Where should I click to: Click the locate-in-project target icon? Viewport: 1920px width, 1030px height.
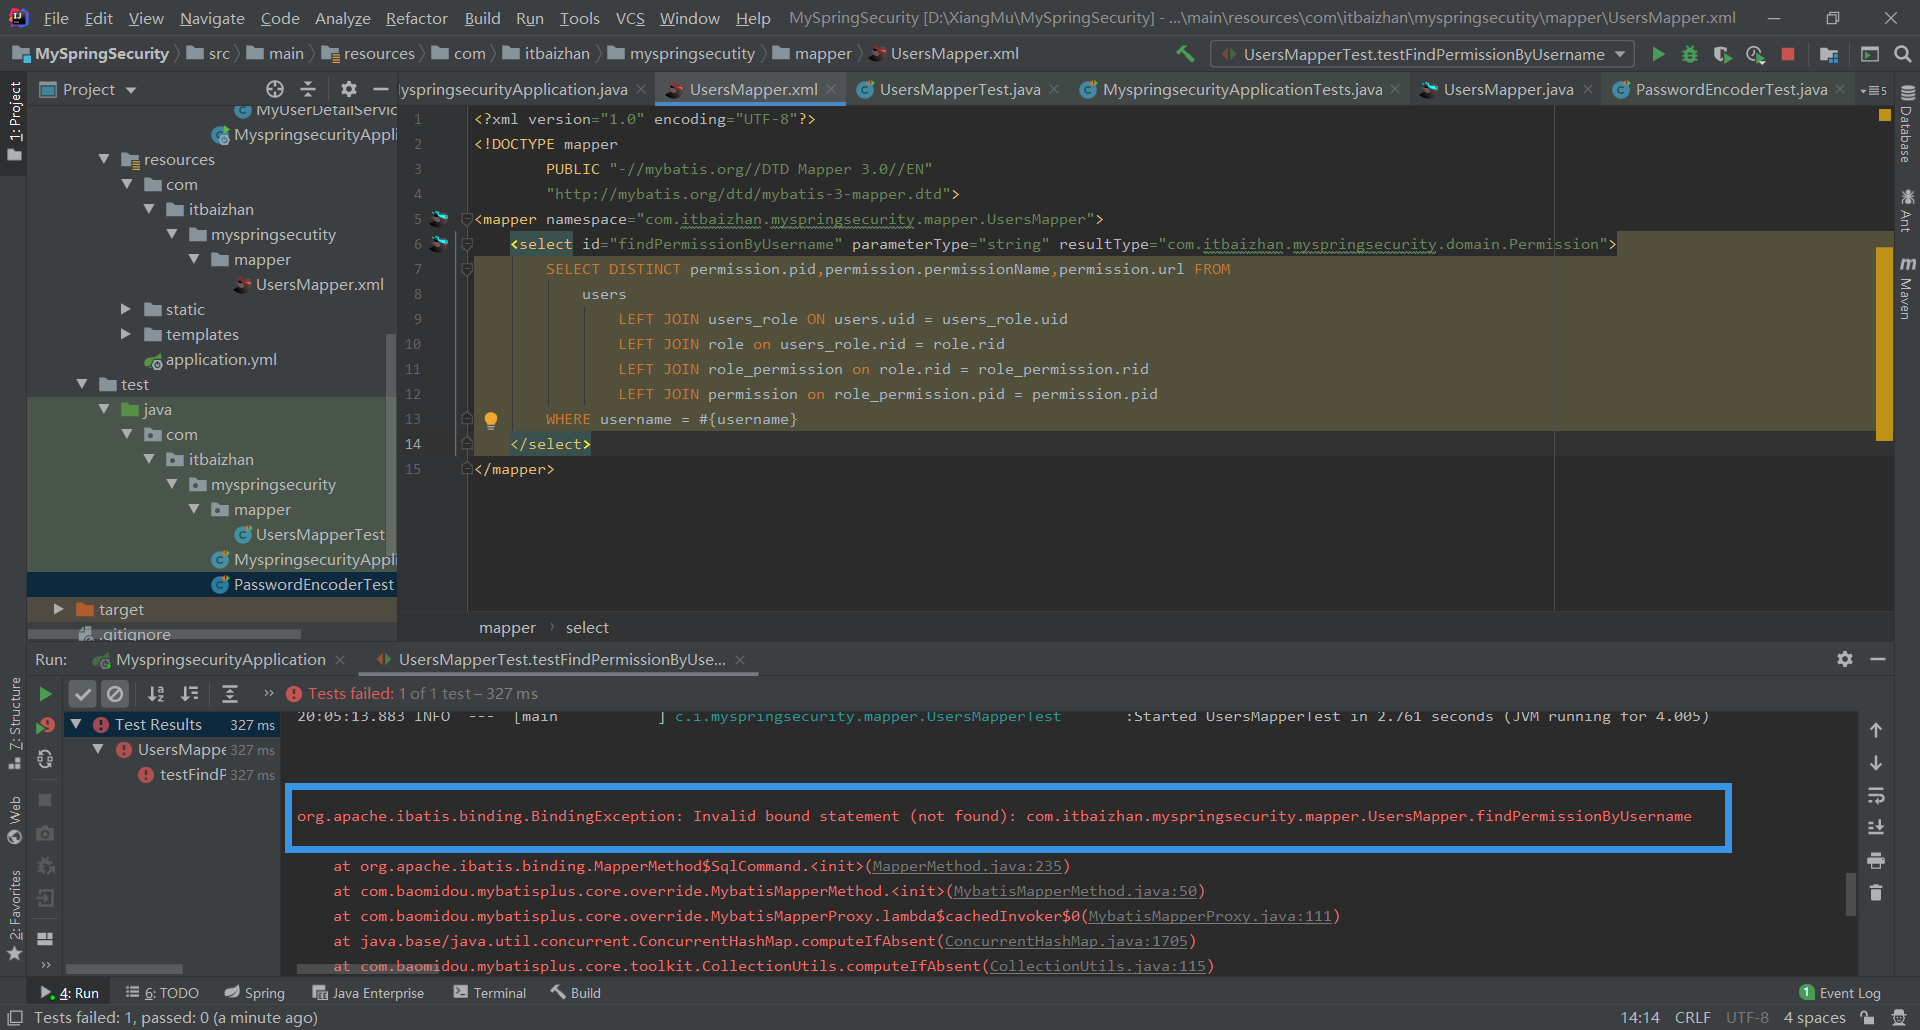[275, 89]
